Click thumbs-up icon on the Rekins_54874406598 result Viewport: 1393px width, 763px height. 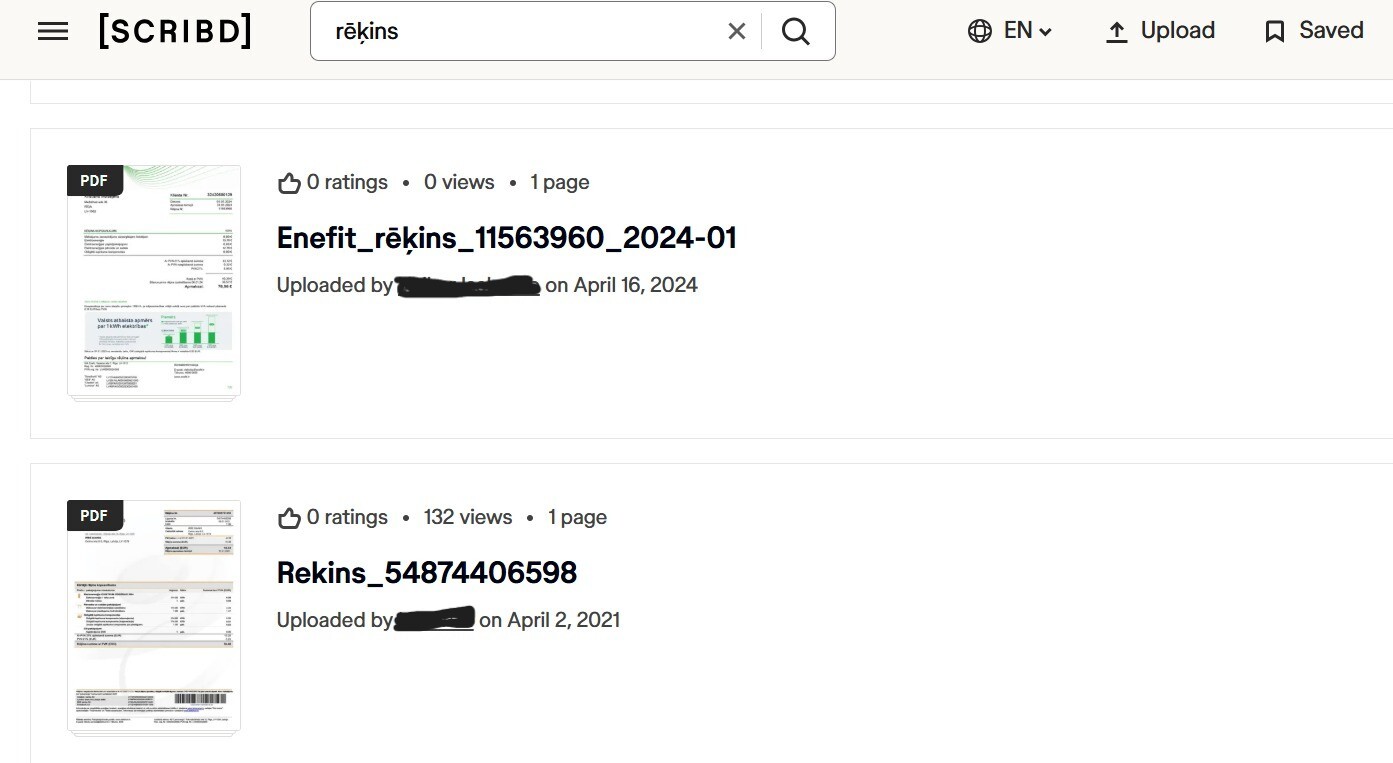pos(289,517)
